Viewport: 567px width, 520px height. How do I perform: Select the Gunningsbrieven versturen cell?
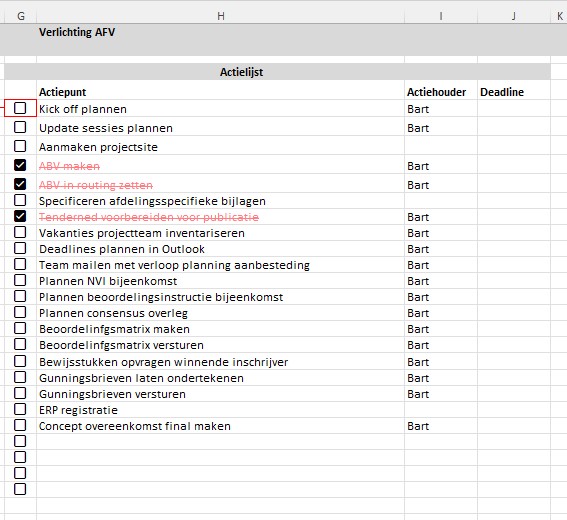(x=221, y=393)
